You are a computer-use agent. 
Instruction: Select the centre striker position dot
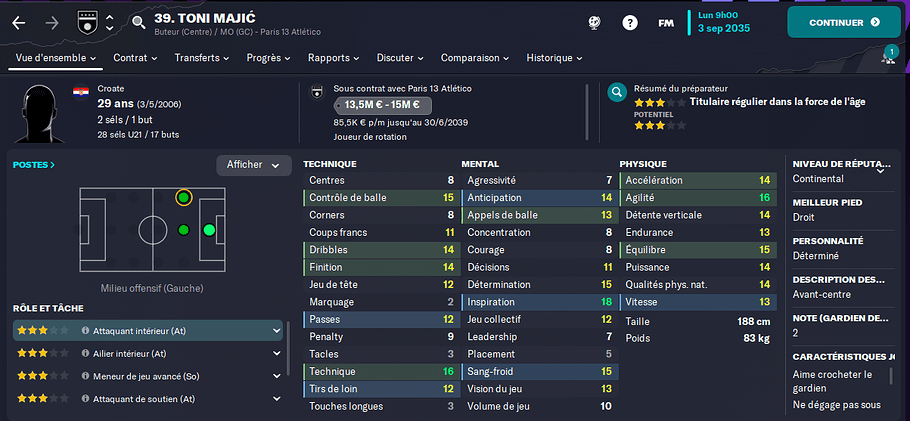click(209, 230)
